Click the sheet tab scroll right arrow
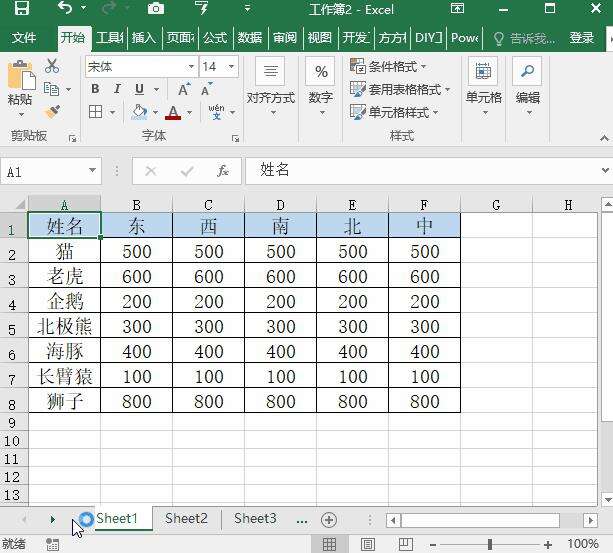The width and height of the screenshot is (613, 553). click(52, 519)
